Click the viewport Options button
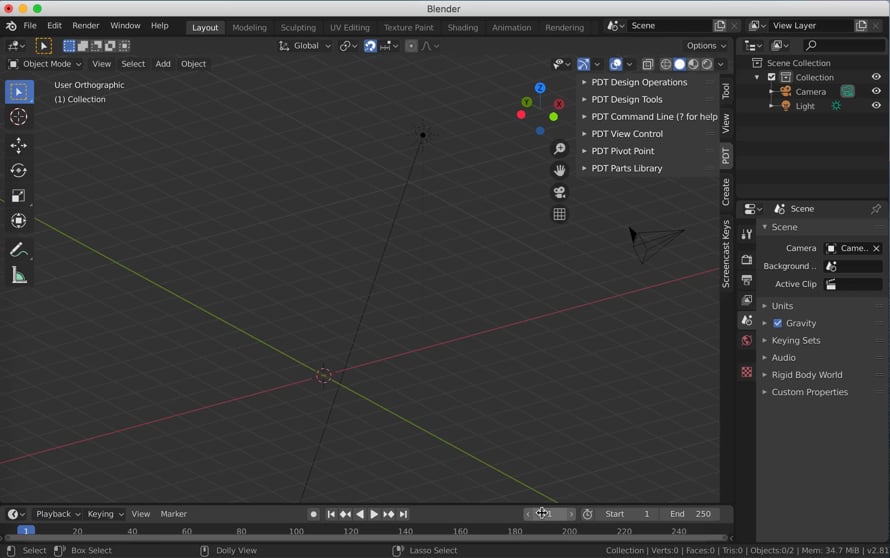This screenshot has height=558, width=890. click(x=706, y=46)
